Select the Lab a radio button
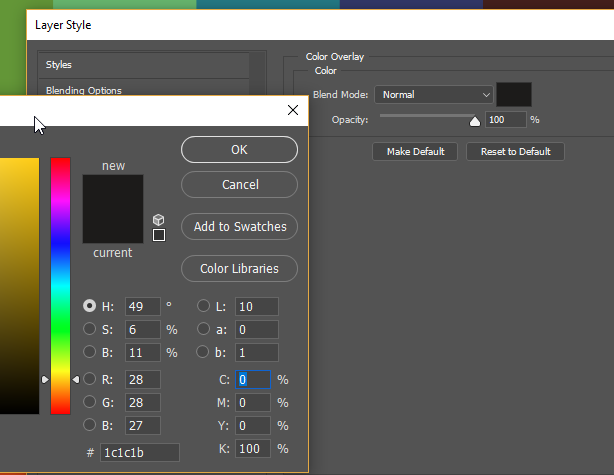Viewport: 614px width, 475px height. (203, 329)
